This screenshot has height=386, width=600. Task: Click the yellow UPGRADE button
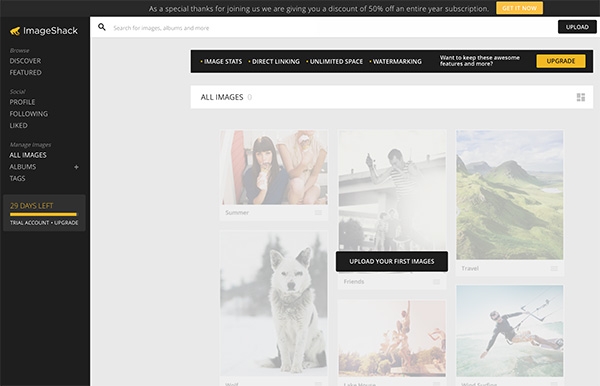(x=561, y=61)
